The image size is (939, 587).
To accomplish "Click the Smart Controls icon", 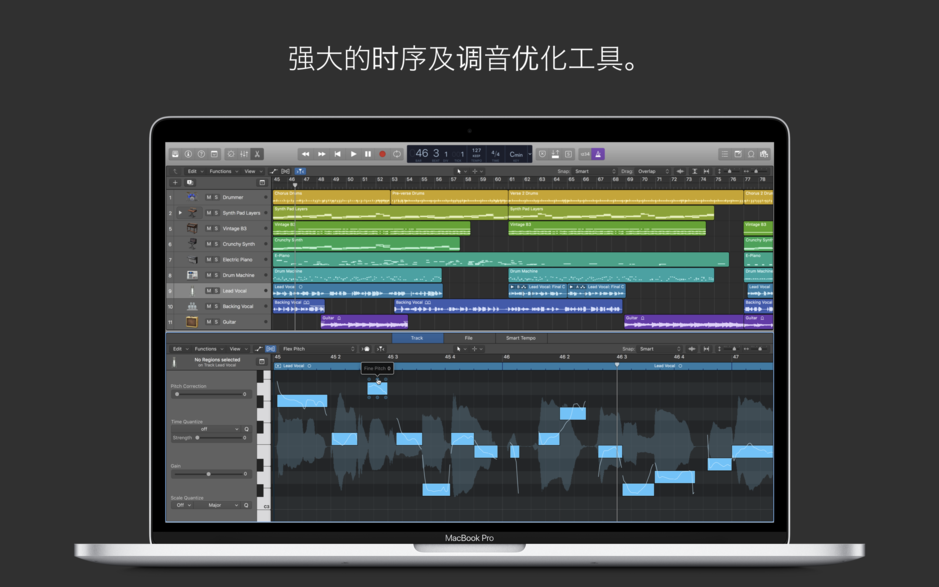I will [229, 155].
